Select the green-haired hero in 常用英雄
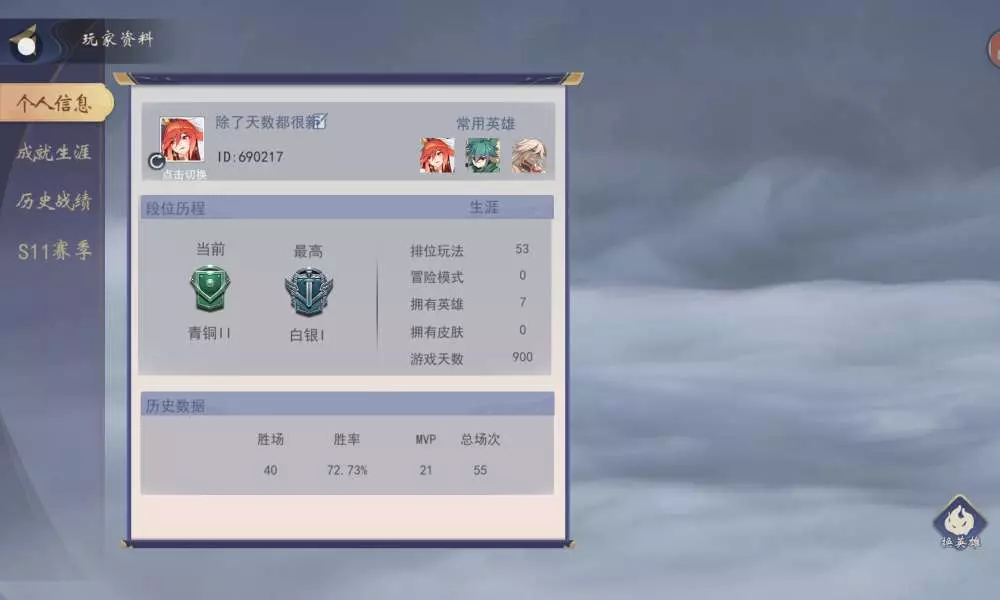Viewport: 1000px width, 600px height. point(483,155)
